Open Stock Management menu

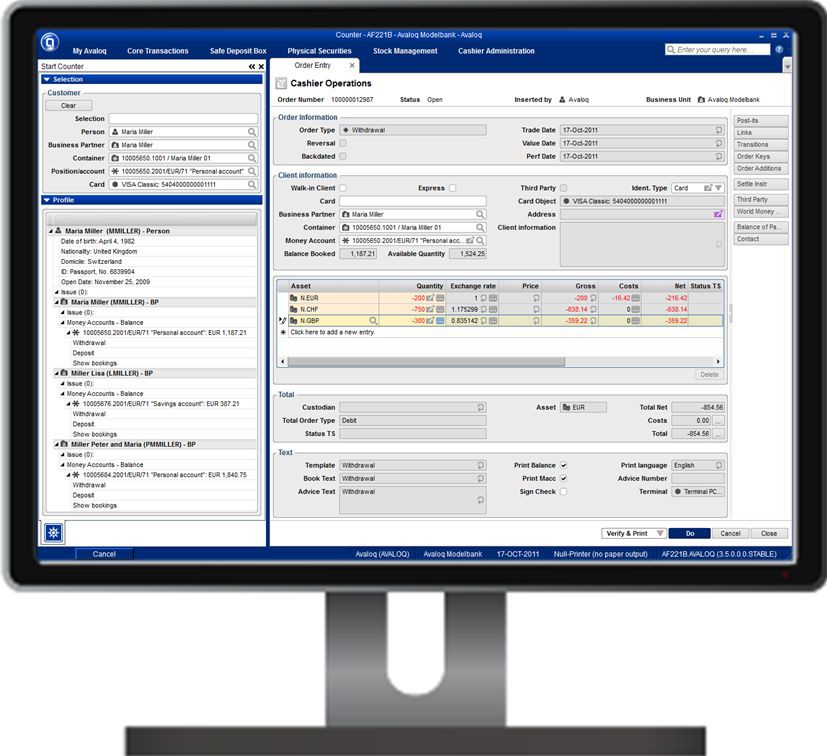tap(405, 51)
